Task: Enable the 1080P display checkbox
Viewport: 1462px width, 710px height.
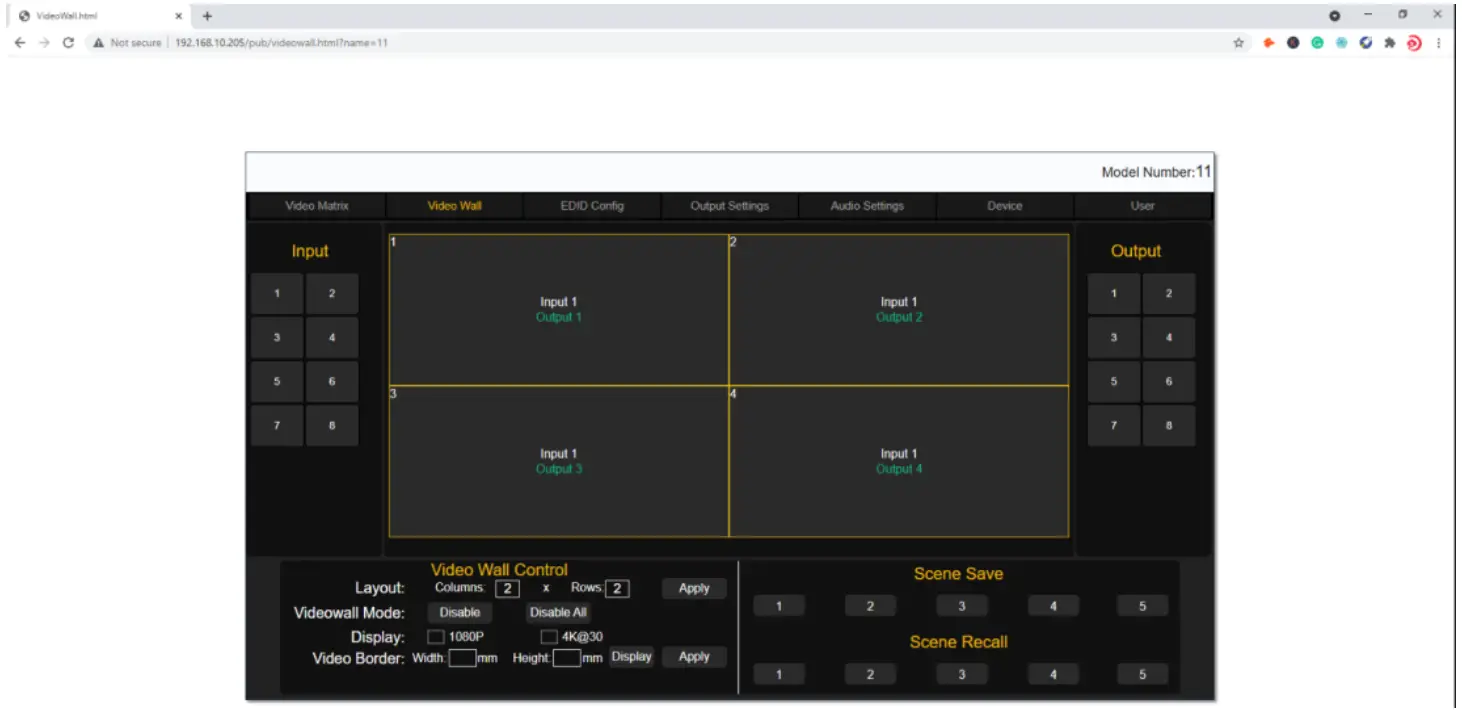Action: point(436,636)
